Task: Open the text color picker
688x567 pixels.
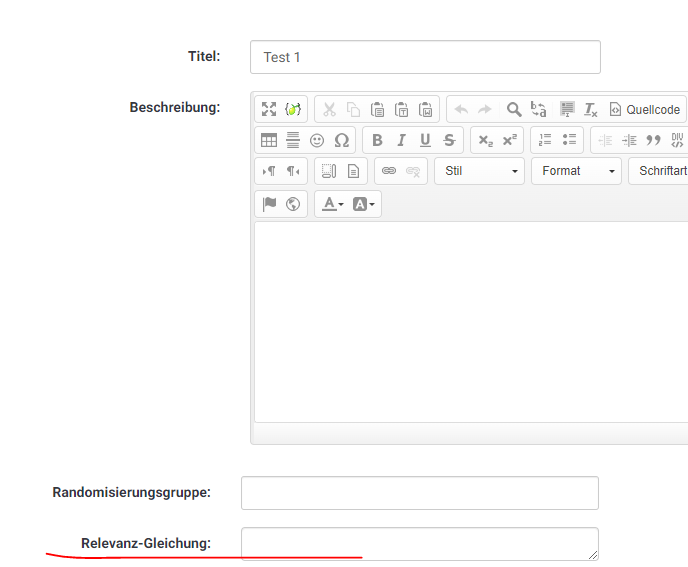Action: pyautogui.click(x=333, y=204)
